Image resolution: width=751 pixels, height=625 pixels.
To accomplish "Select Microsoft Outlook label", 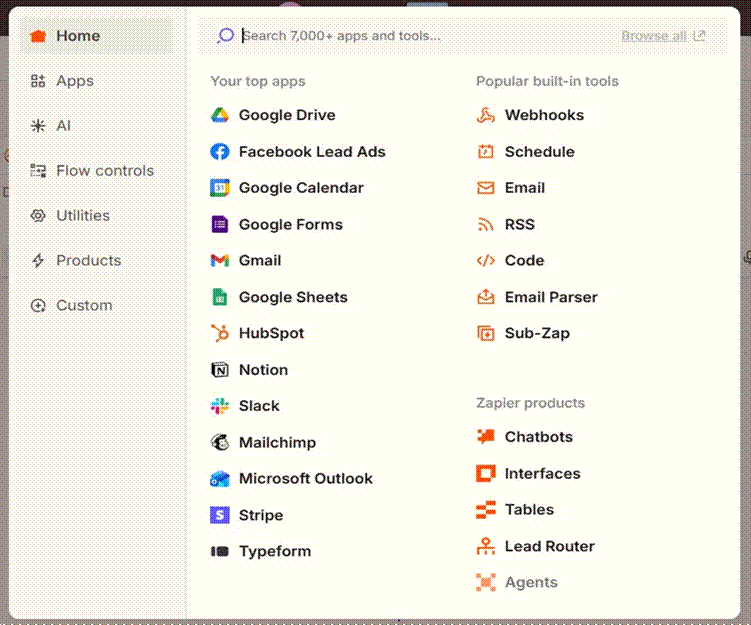I will tap(306, 478).
